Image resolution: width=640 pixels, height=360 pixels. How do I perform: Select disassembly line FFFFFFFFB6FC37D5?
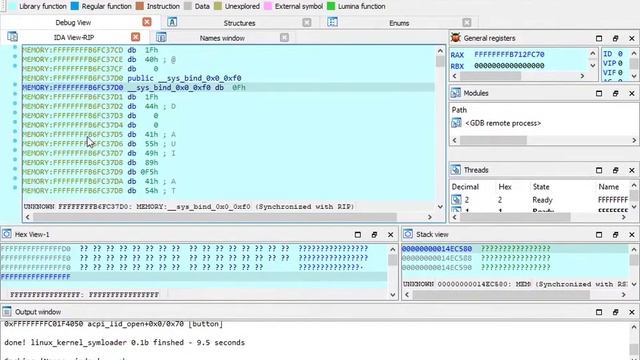pos(99,134)
